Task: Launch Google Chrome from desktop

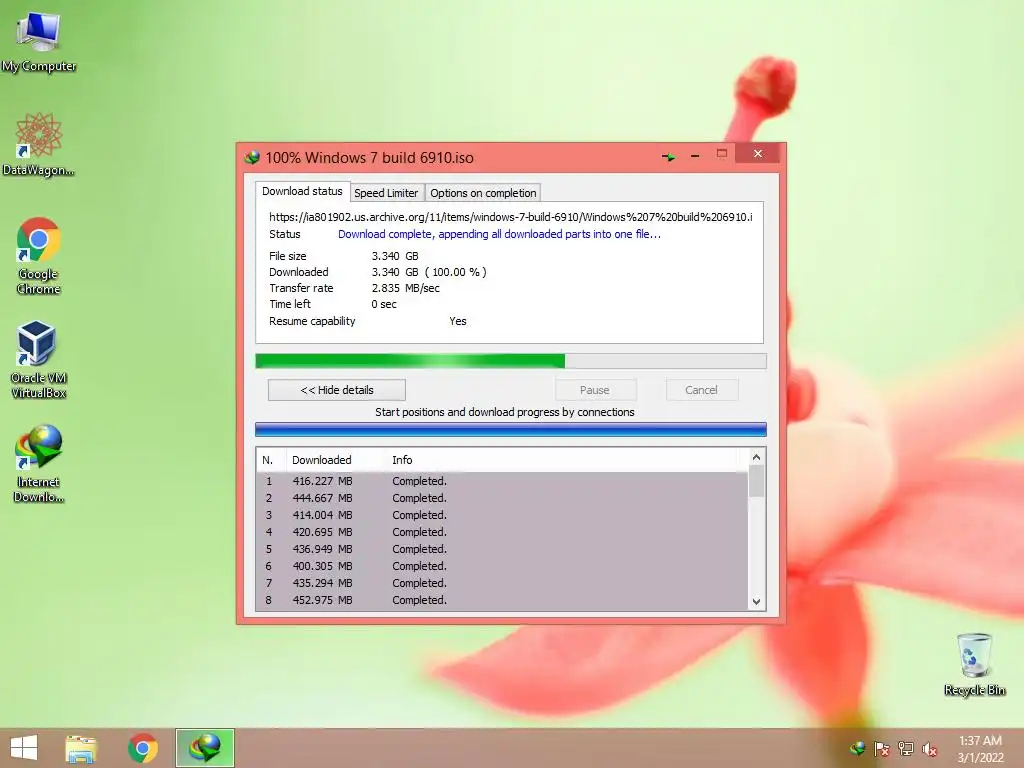Action: coord(39,256)
